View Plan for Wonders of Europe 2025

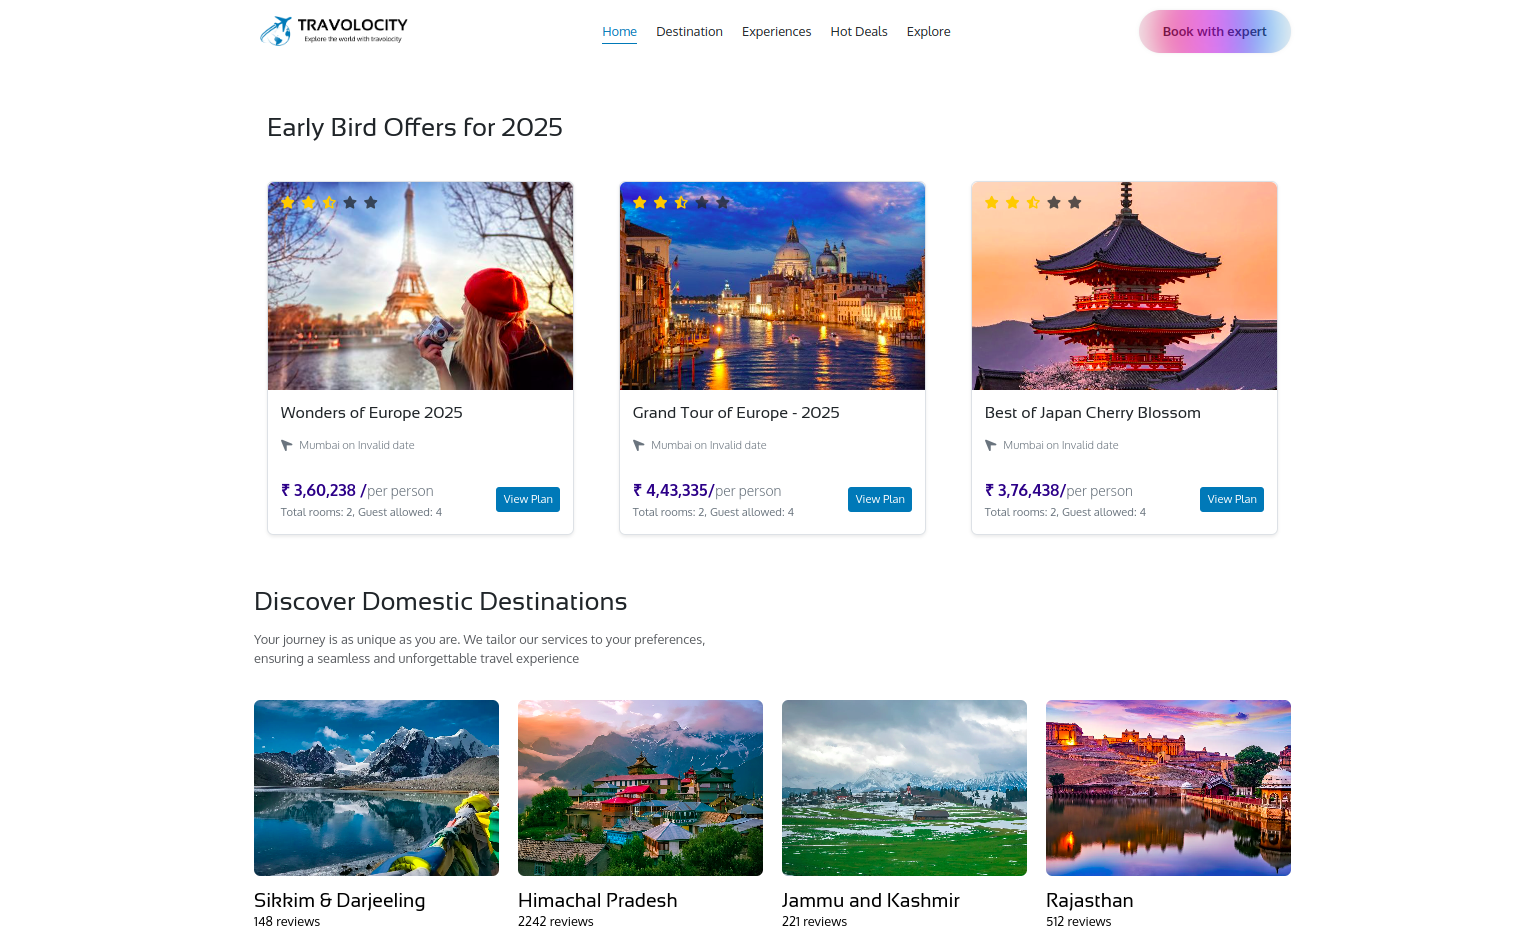(527, 499)
